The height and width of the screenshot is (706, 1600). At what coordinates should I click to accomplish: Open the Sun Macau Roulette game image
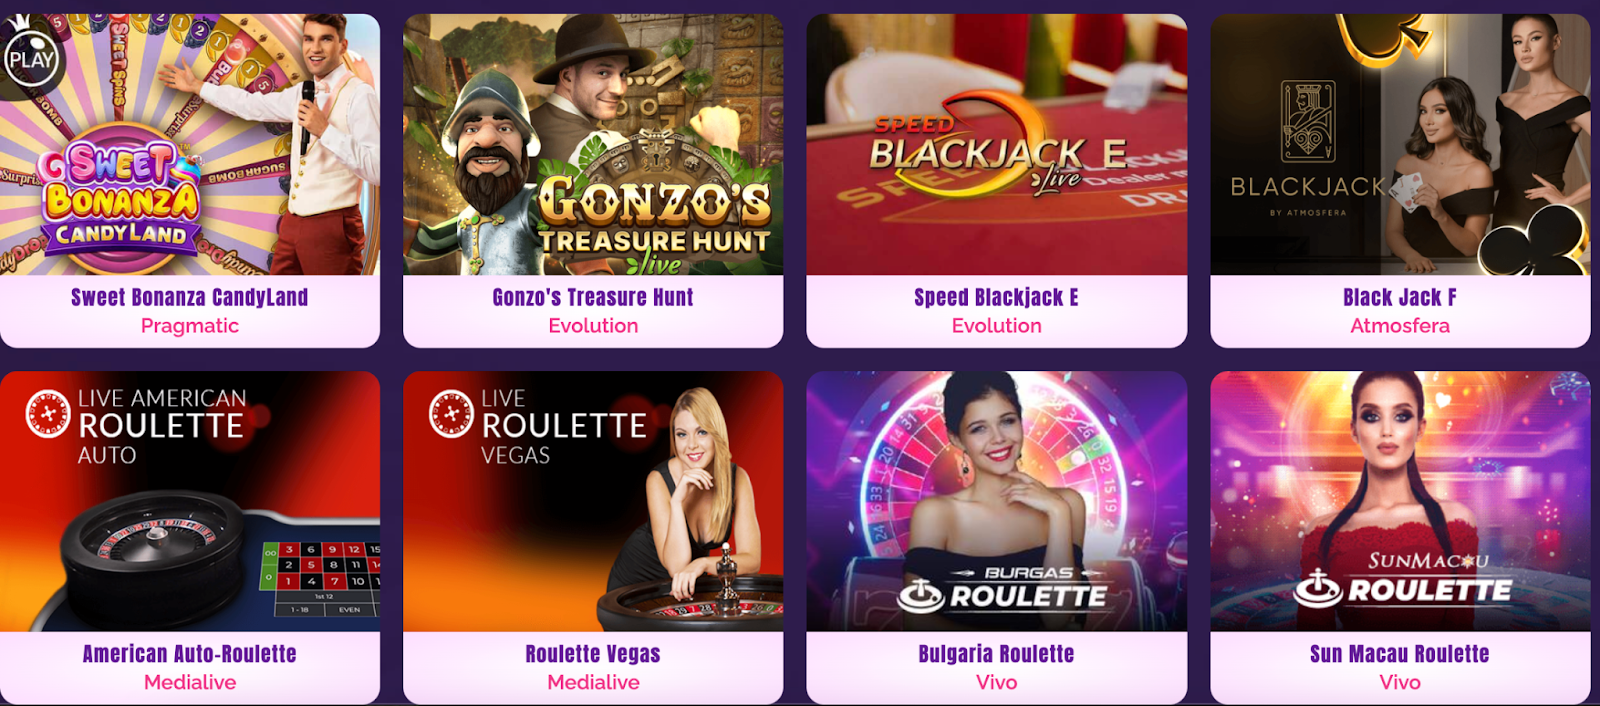[1400, 501]
